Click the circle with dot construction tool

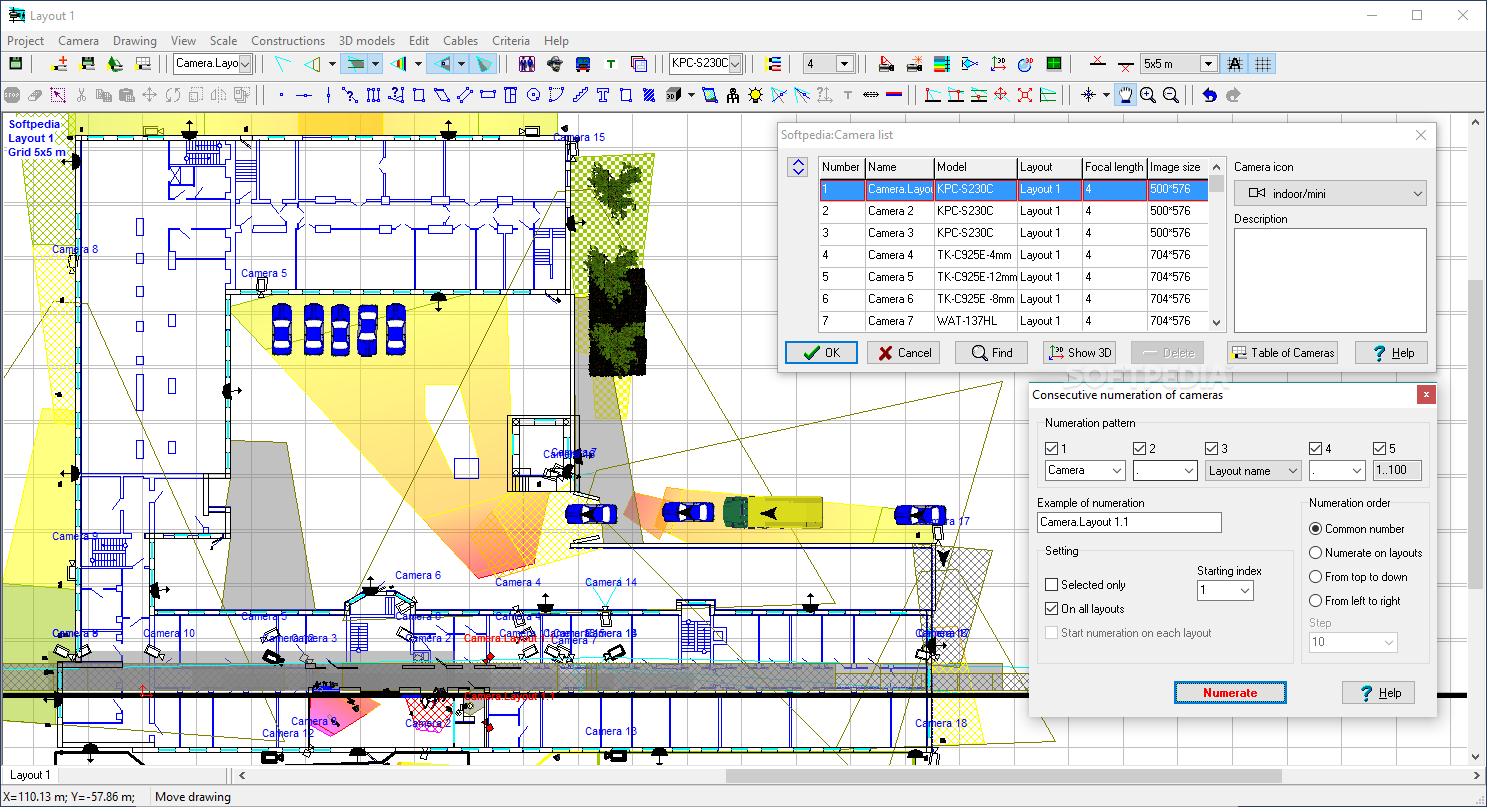[x=533, y=95]
